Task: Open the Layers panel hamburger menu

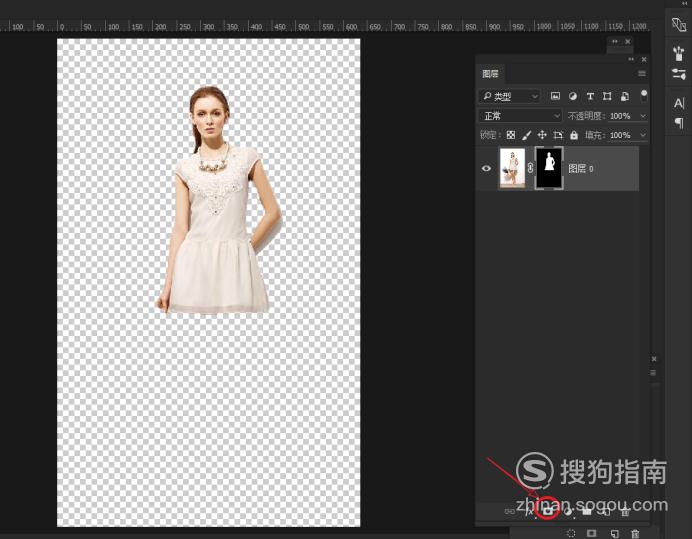Action: pyautogui.click(x=642, y=73)
